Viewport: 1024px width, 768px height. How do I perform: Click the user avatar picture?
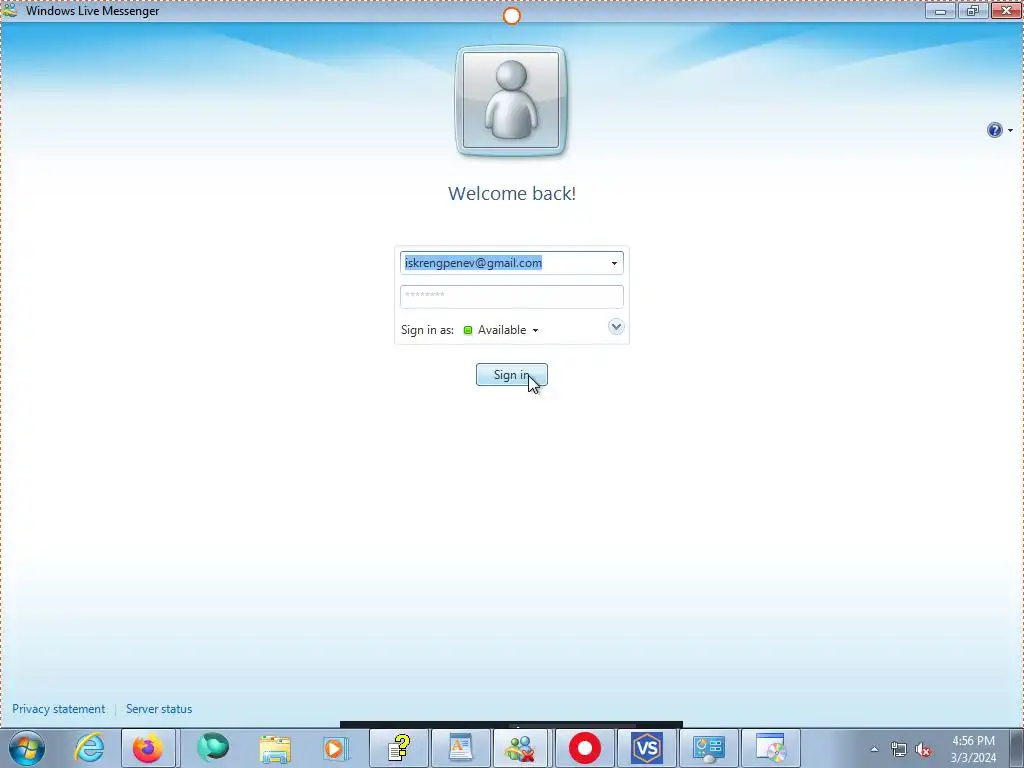click(511, 101)
